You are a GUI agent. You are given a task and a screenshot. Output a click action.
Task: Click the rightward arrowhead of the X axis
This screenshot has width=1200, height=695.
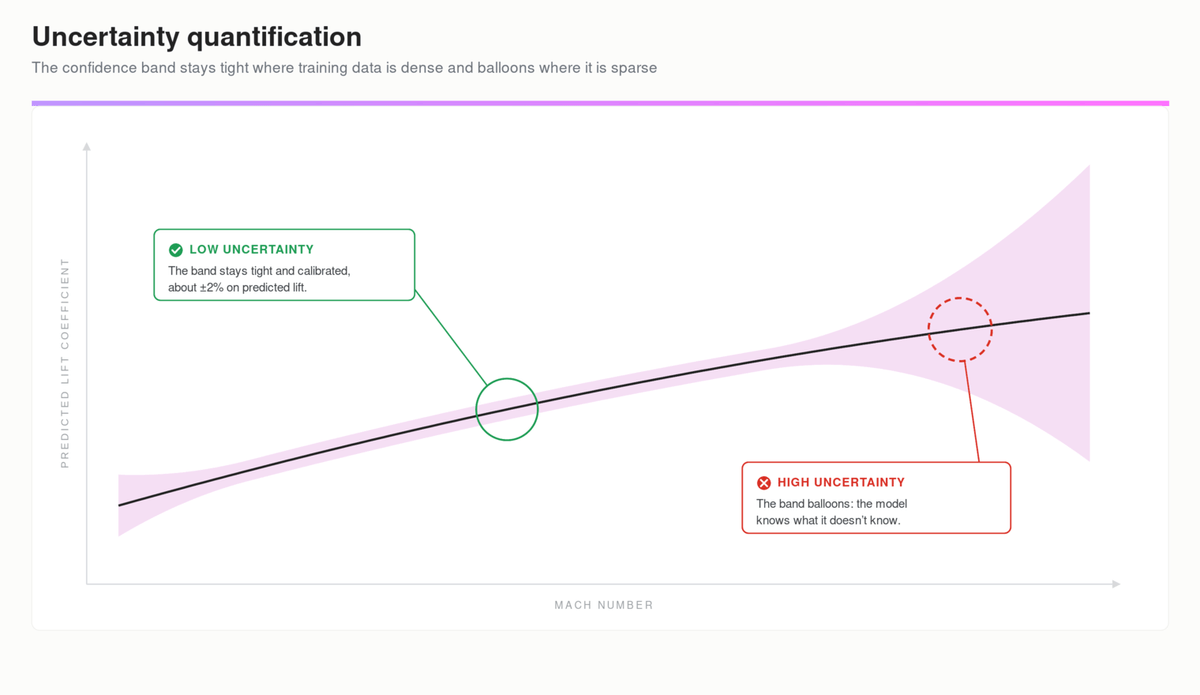coord(1115,584)
